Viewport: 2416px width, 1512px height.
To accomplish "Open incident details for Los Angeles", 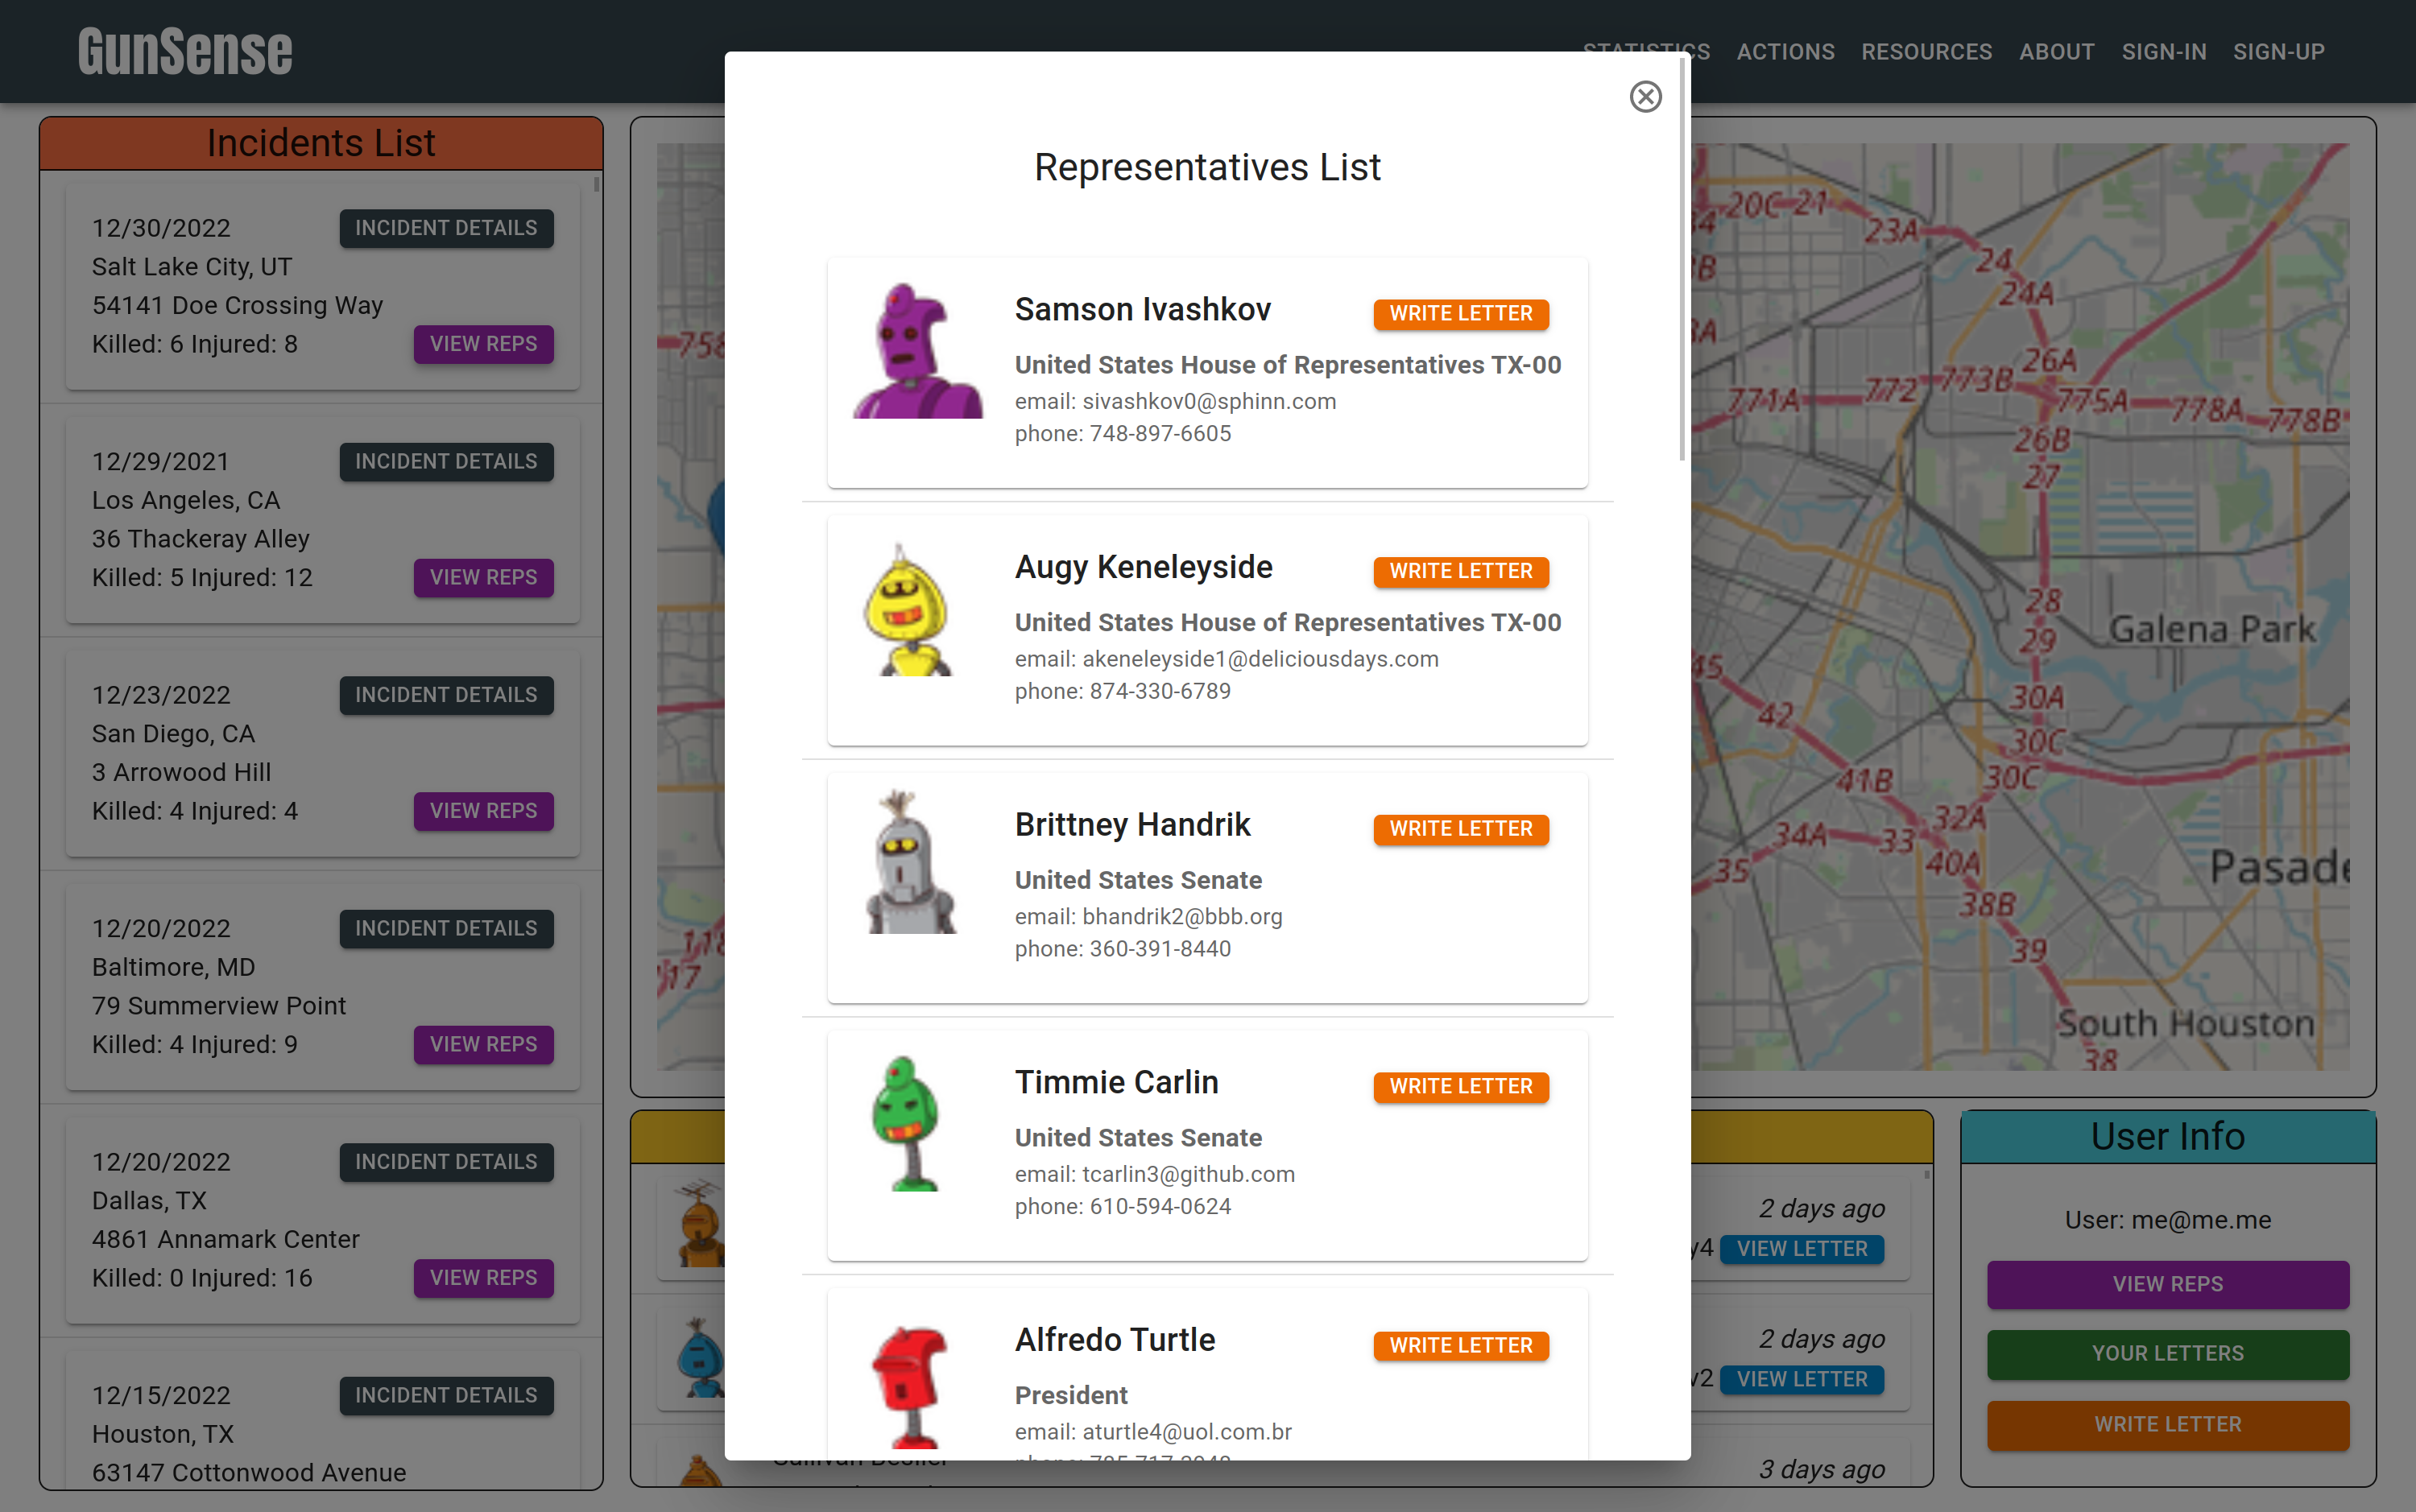I will coord(446,462).
